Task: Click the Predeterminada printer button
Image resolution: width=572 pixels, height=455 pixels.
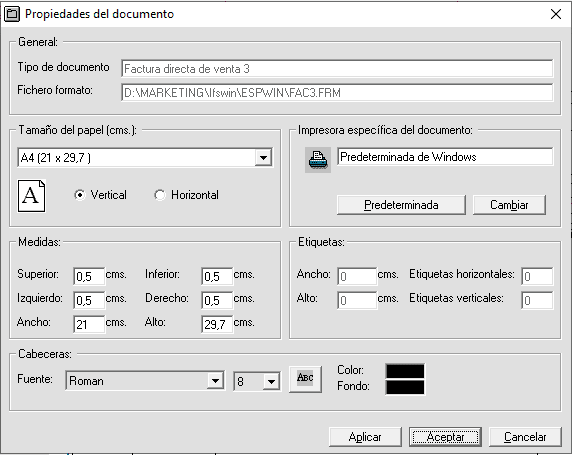Action: pos(401,205)
